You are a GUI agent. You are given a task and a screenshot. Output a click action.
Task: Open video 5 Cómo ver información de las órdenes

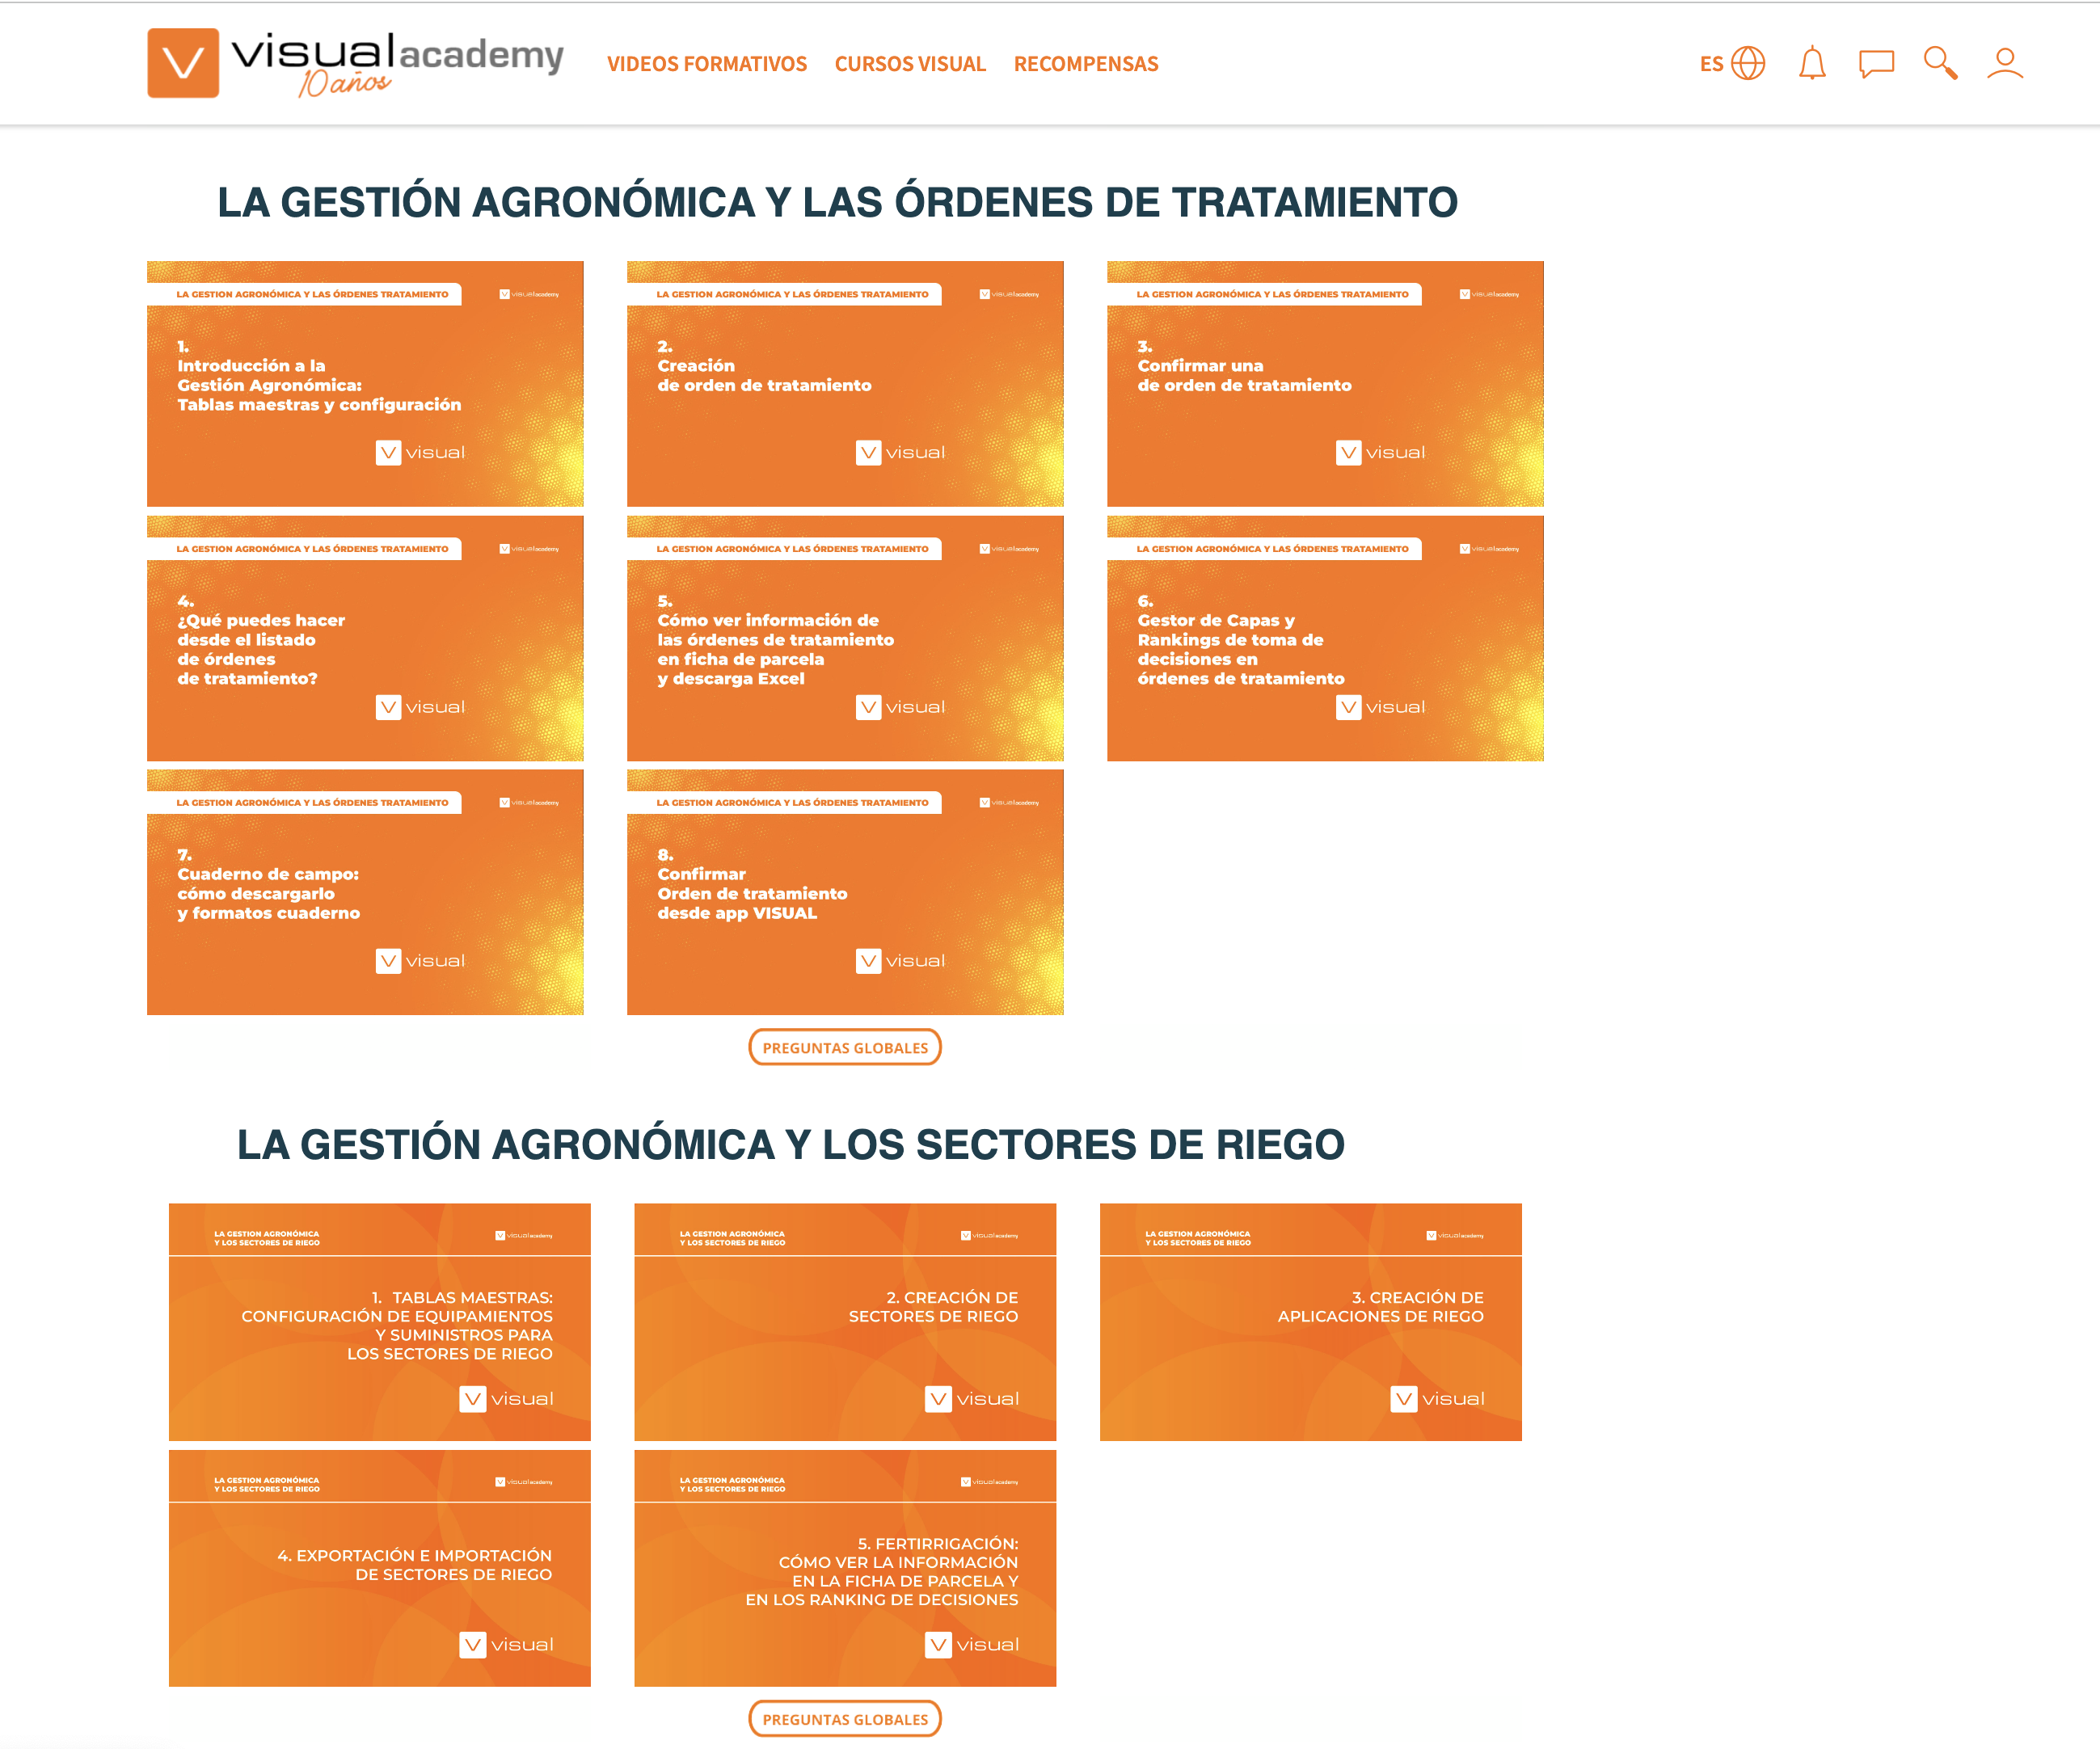click(845, 638)
